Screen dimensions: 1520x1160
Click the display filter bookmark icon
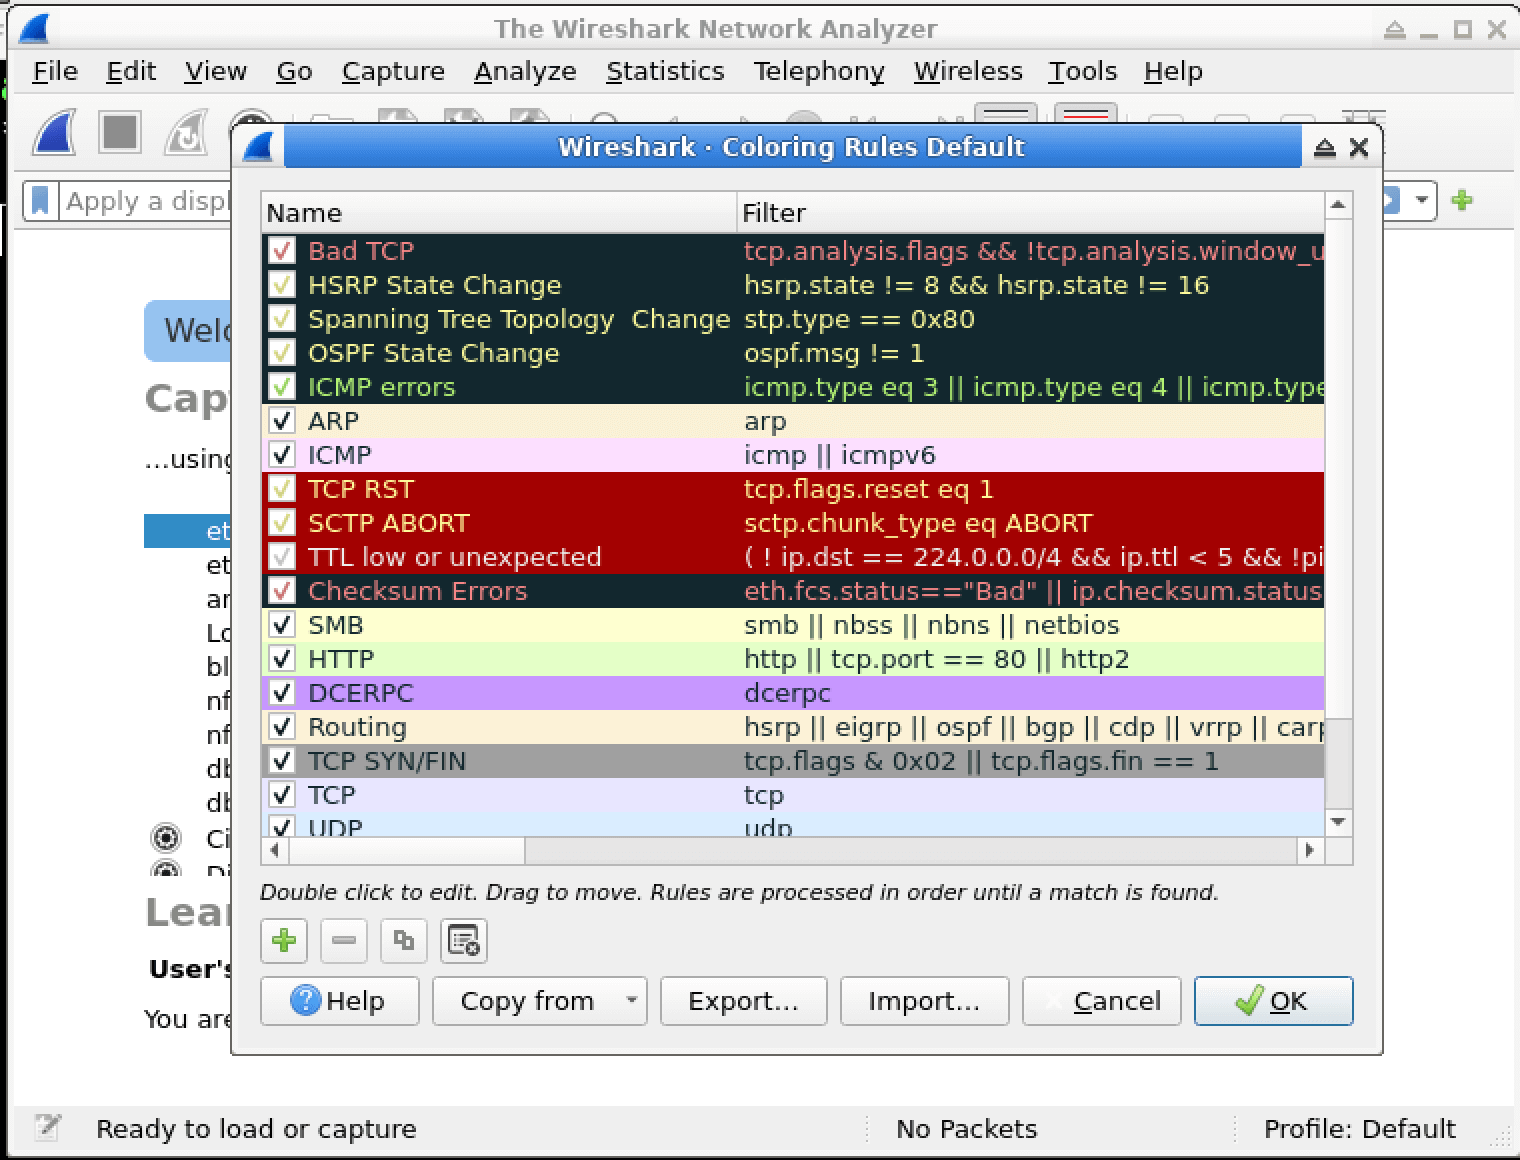(40, 201)
